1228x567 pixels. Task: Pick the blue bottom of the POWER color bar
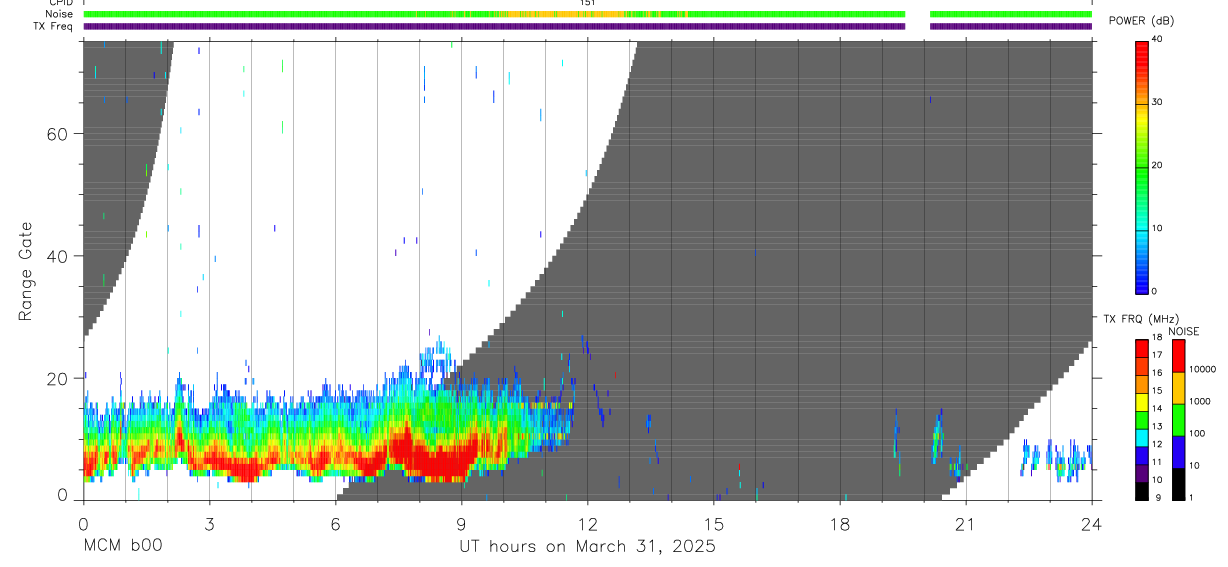(x=1141, y=280)
